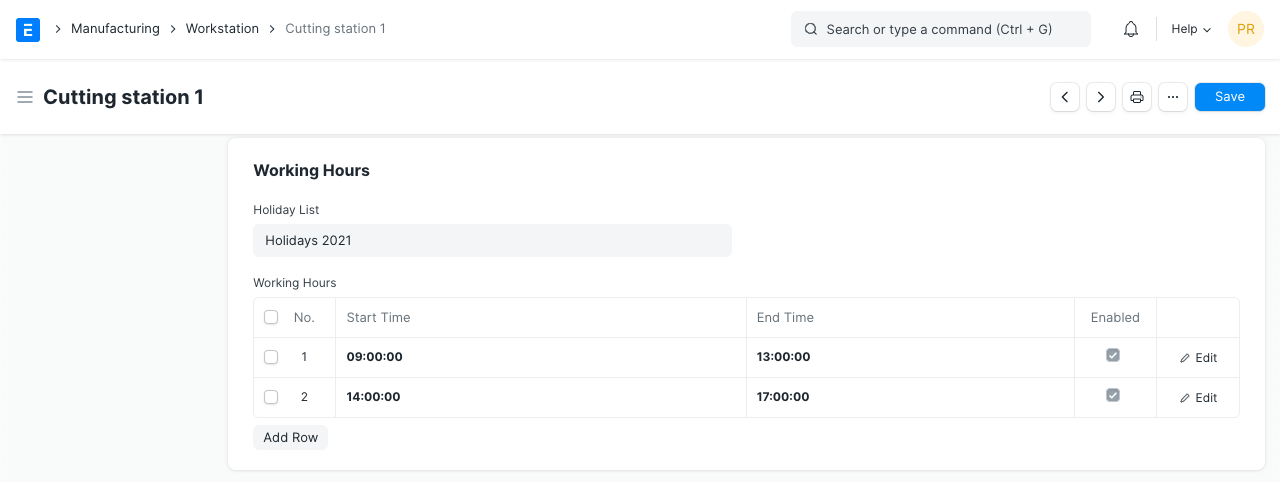Go to next workstation record

tap(1101, 97)
